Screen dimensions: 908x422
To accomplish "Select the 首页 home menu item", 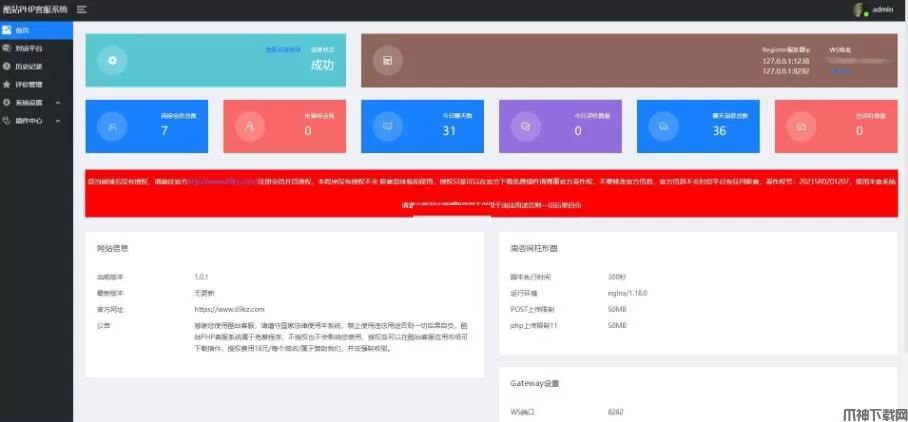I will click(36, 30).
